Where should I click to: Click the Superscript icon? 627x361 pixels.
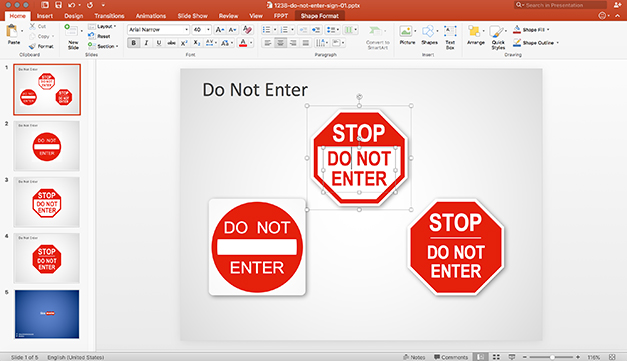click(x=184, y=43)
